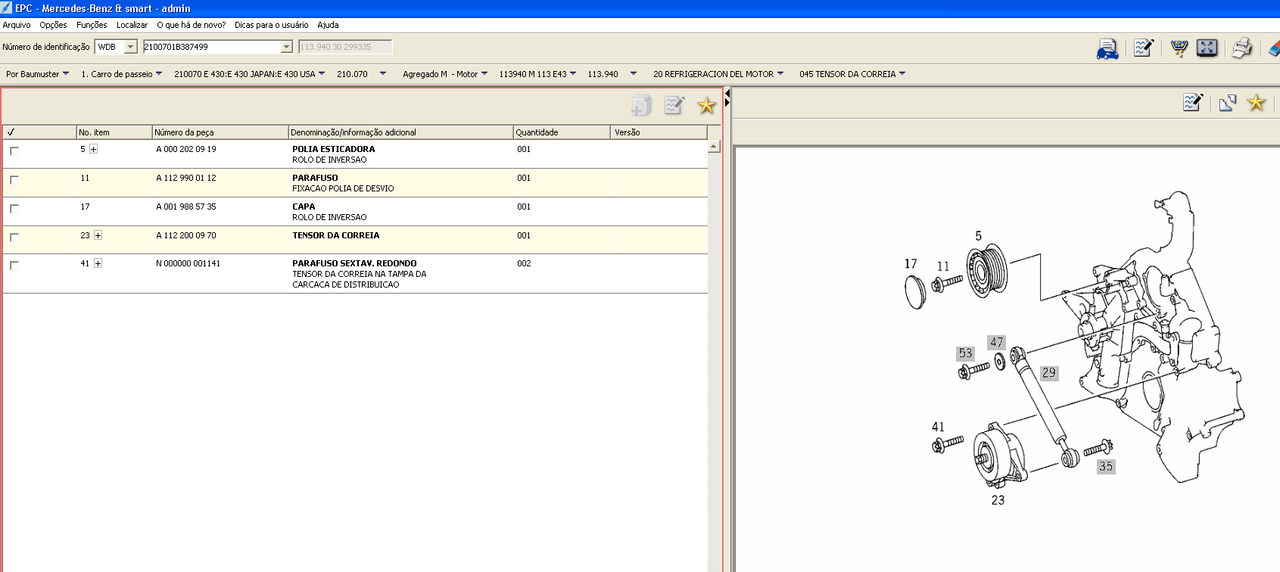Open the notes editor in top toolbar
The width and height of the screenshot is (1280, 572).
coord(1143,48)
